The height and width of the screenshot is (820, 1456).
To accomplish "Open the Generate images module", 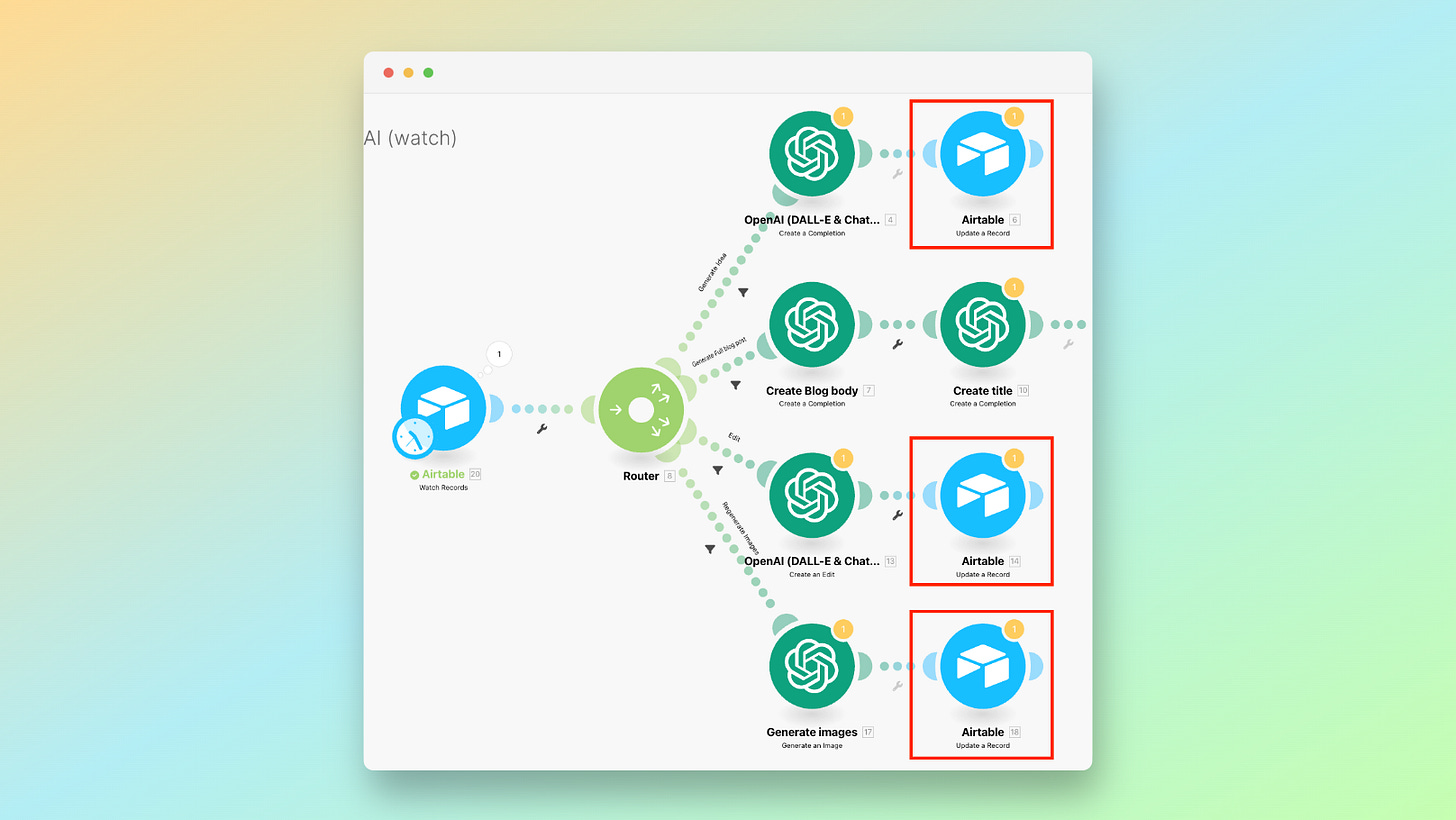I will coord(812,666).
